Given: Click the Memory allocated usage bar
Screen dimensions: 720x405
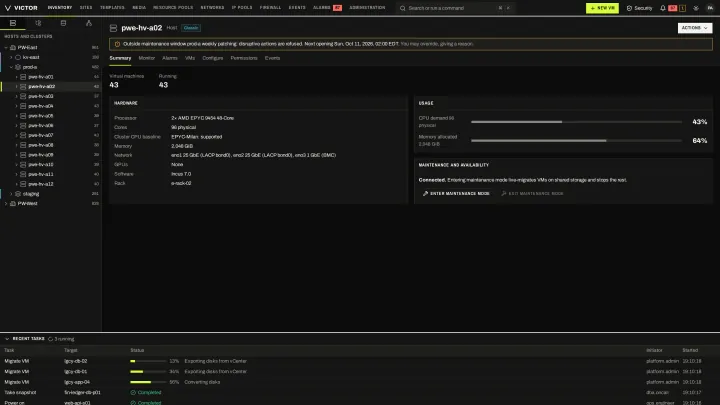Looking at the screenshot, I should (x=576, y=141).
